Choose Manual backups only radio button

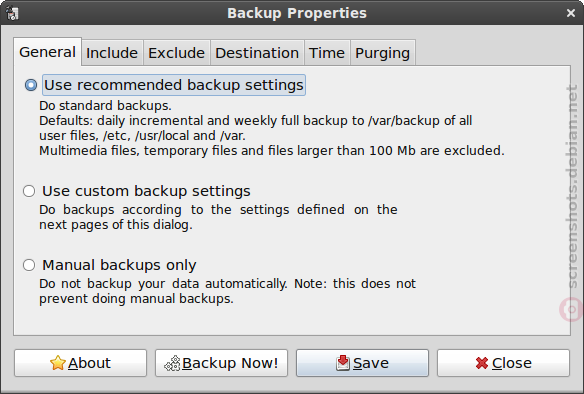pos(29,265)
